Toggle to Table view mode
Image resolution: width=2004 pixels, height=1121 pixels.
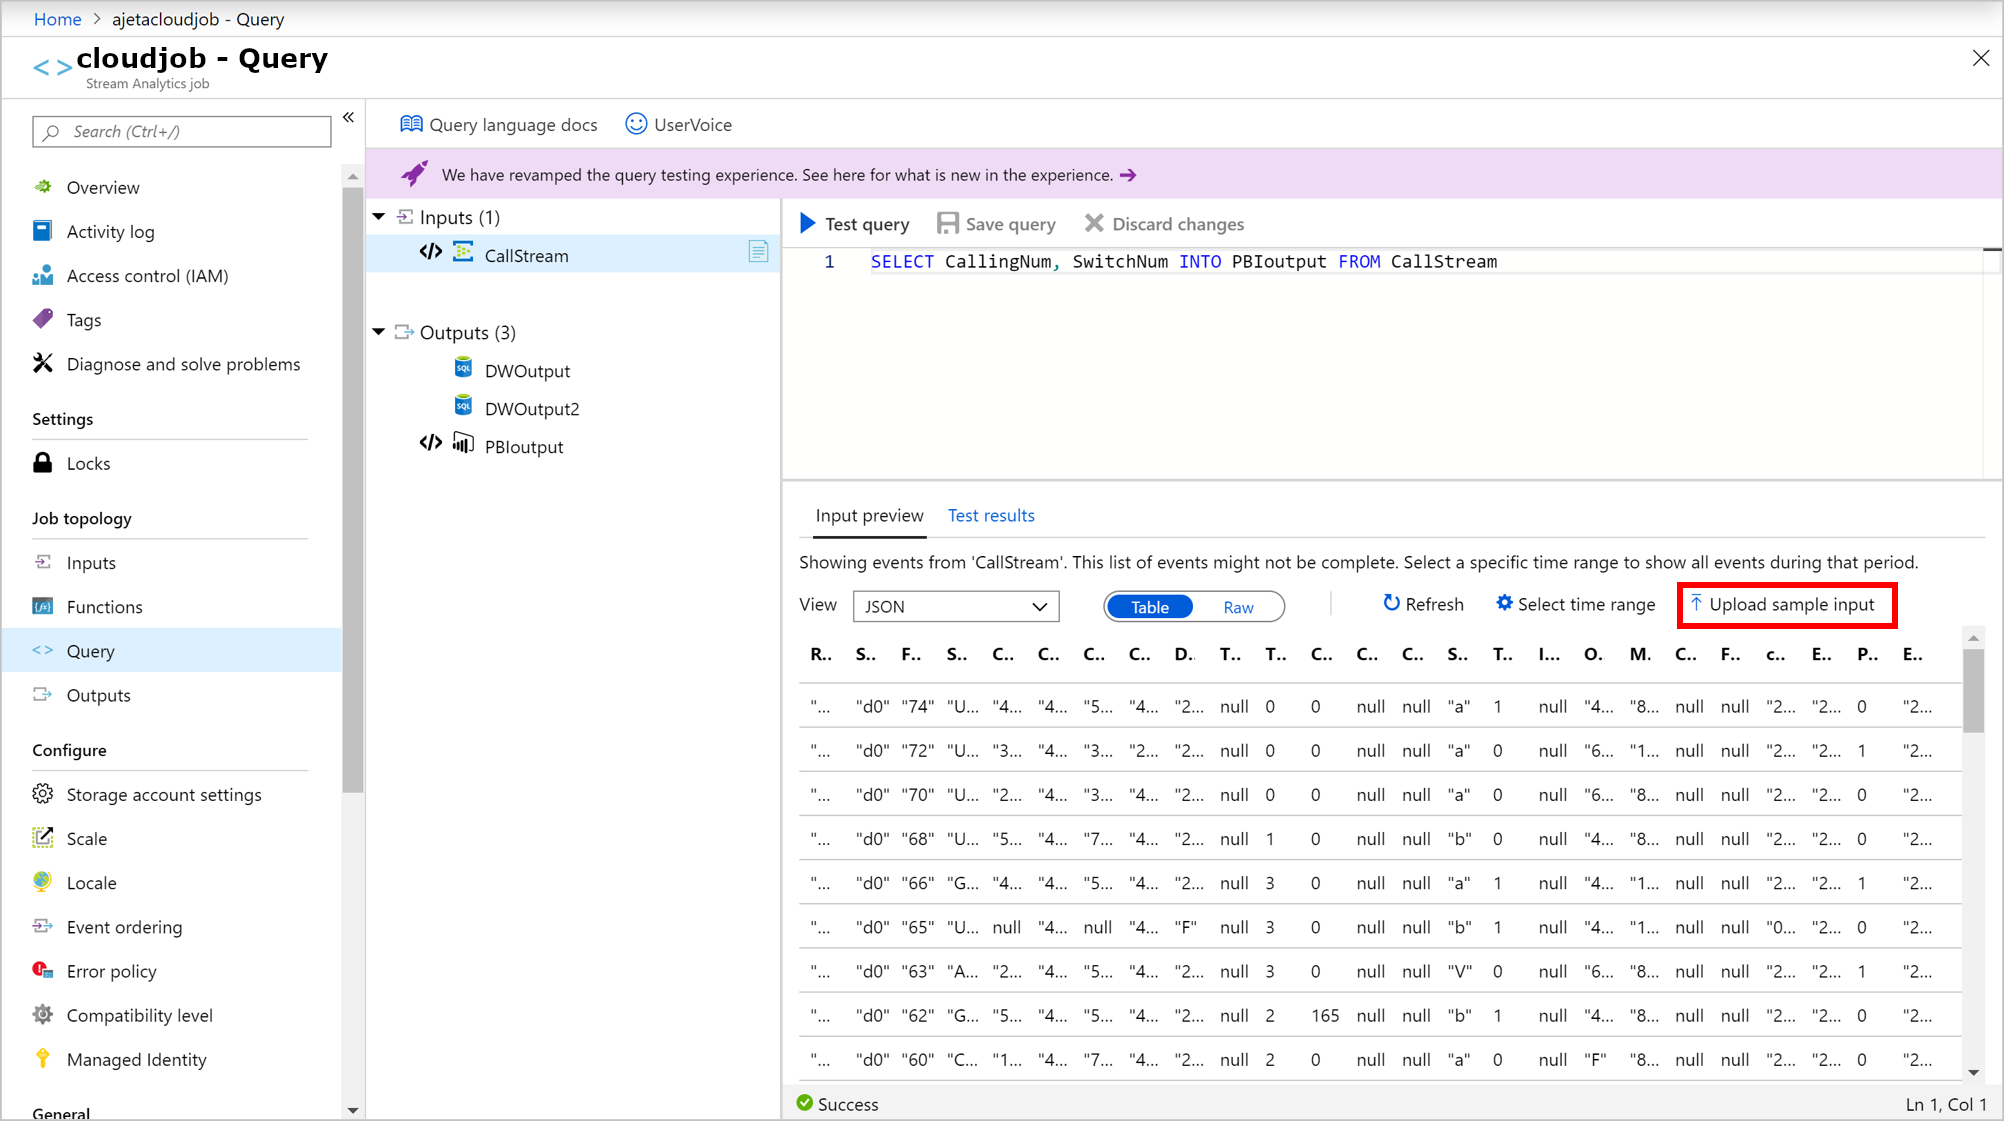1148,606
